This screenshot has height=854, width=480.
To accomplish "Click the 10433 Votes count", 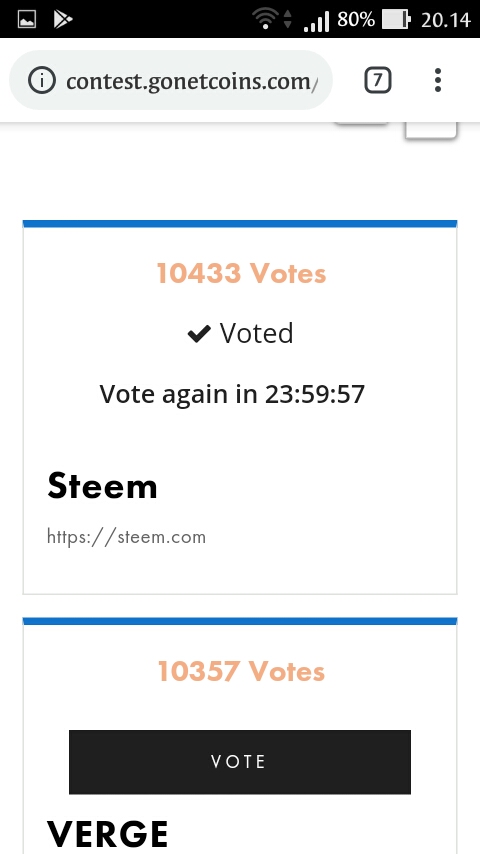I will 241,273.
